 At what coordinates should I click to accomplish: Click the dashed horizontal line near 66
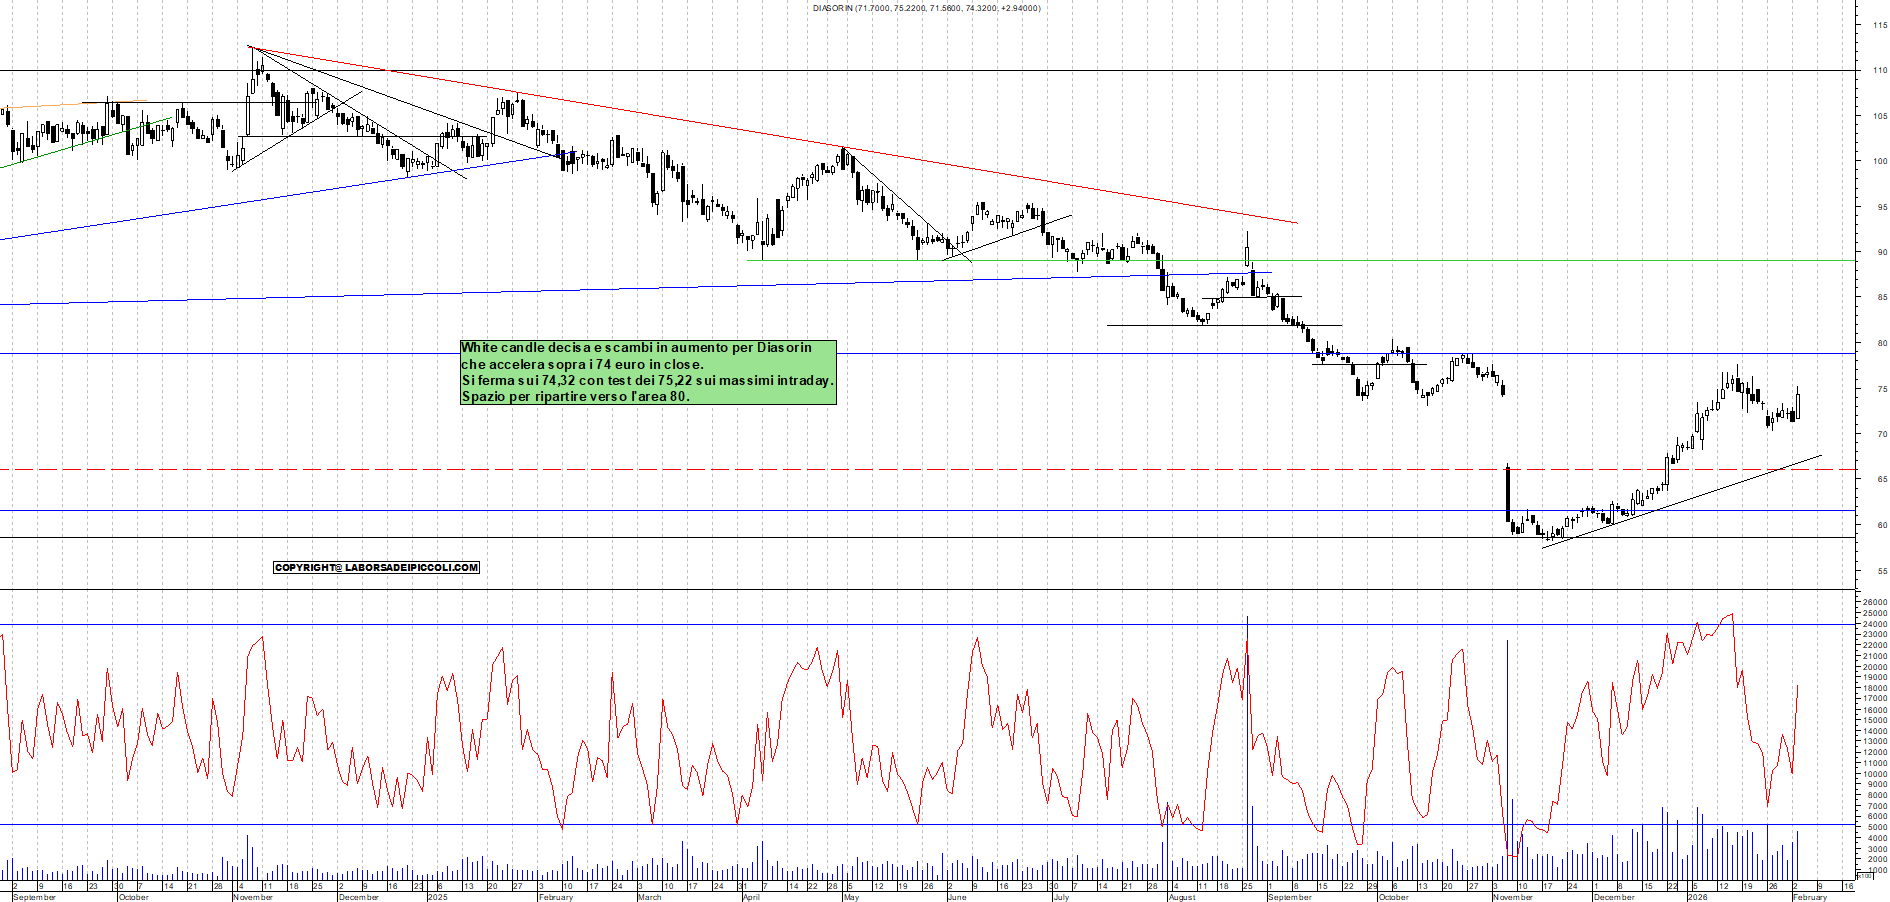900,469
